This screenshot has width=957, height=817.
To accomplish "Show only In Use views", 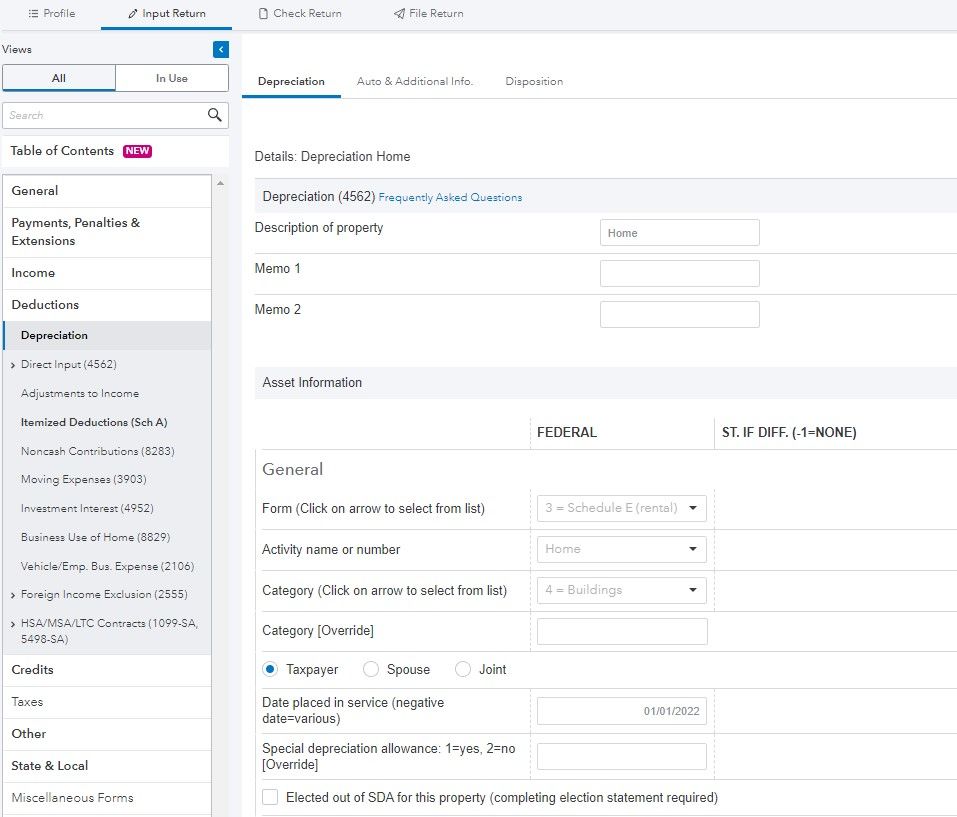I will coord(172,78).
